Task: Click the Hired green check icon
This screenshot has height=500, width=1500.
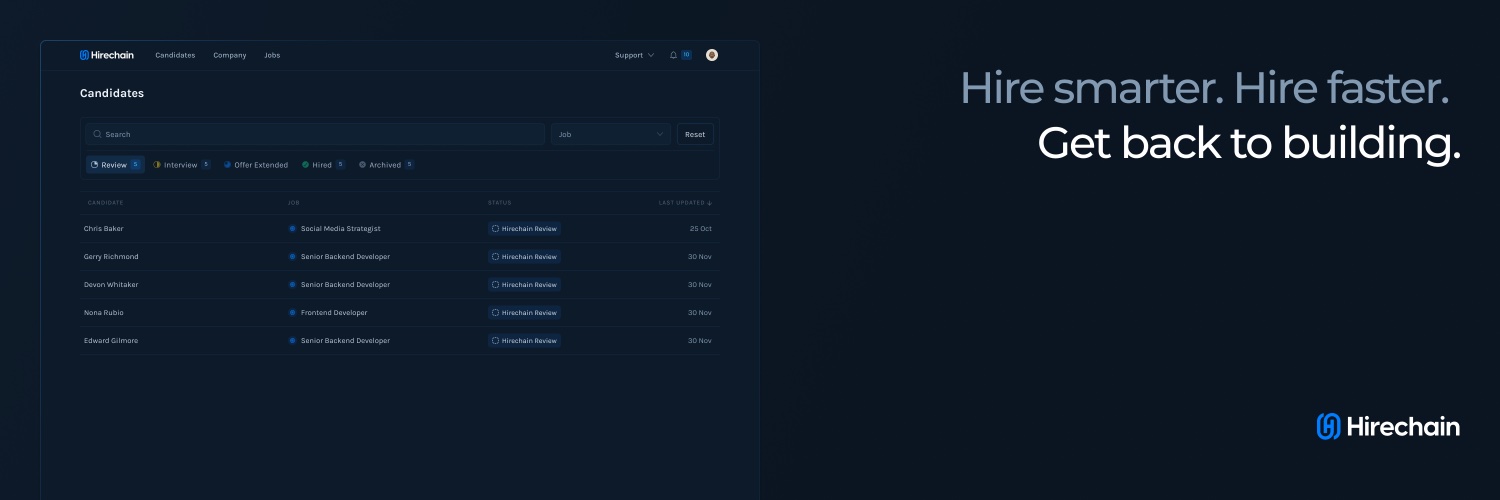Action: pyautogui.click(x=305, y=165)
